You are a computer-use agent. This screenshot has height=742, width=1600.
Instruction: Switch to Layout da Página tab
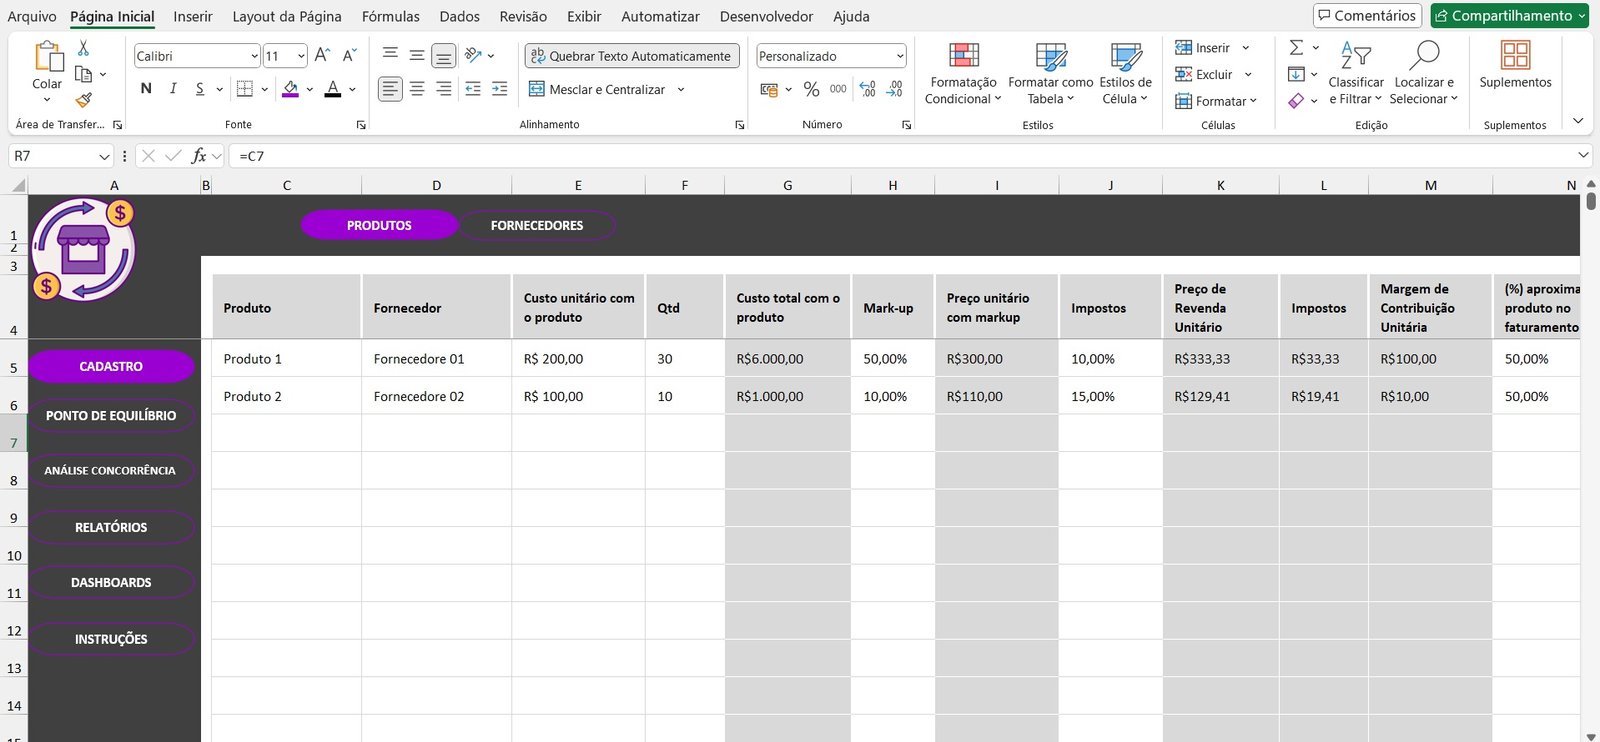pyautogui.click(x=287, y=16)
